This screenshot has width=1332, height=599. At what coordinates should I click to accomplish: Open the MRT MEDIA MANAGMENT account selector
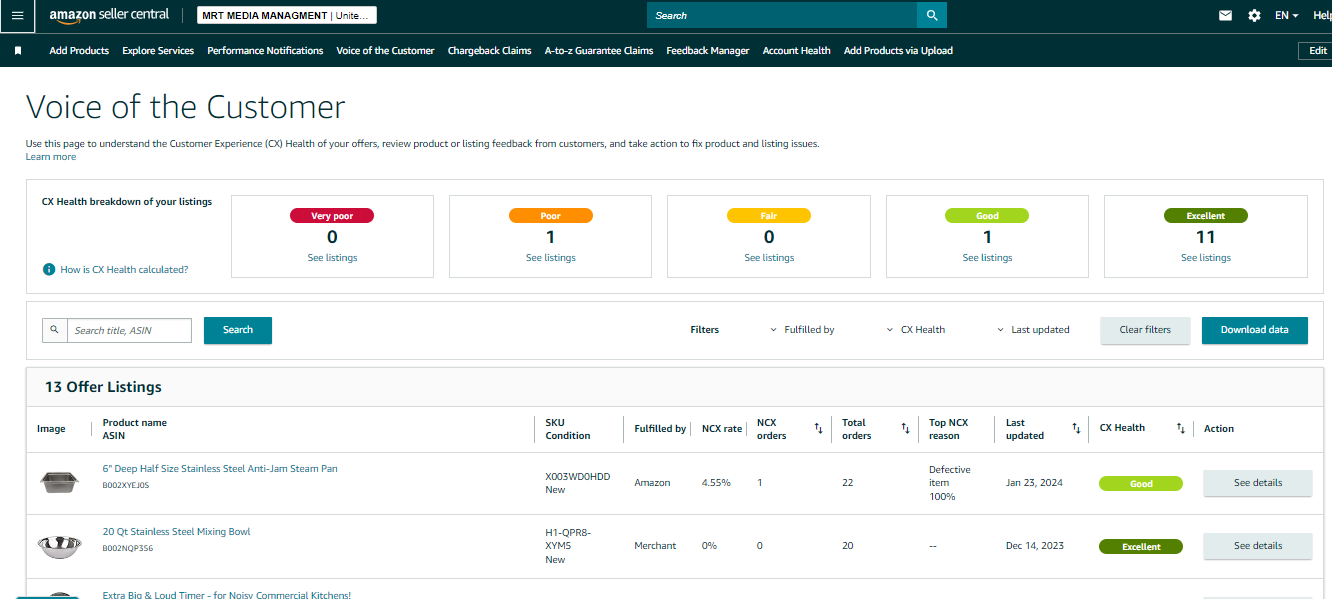pyautogui.click(x=287, y=16)
